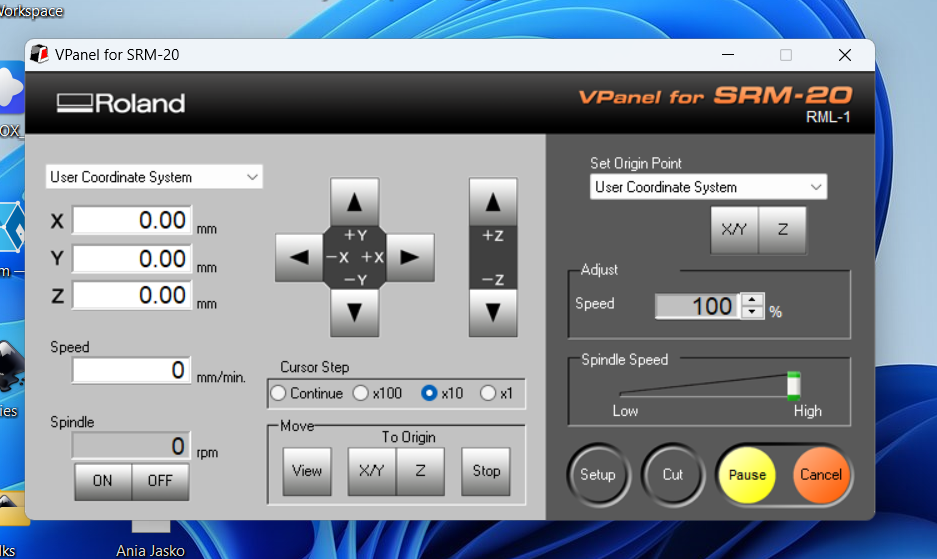Image resolution: width=937 pixels, height=559 pixels.
Task: Open the Setup dialog
Action: point(598,475)
